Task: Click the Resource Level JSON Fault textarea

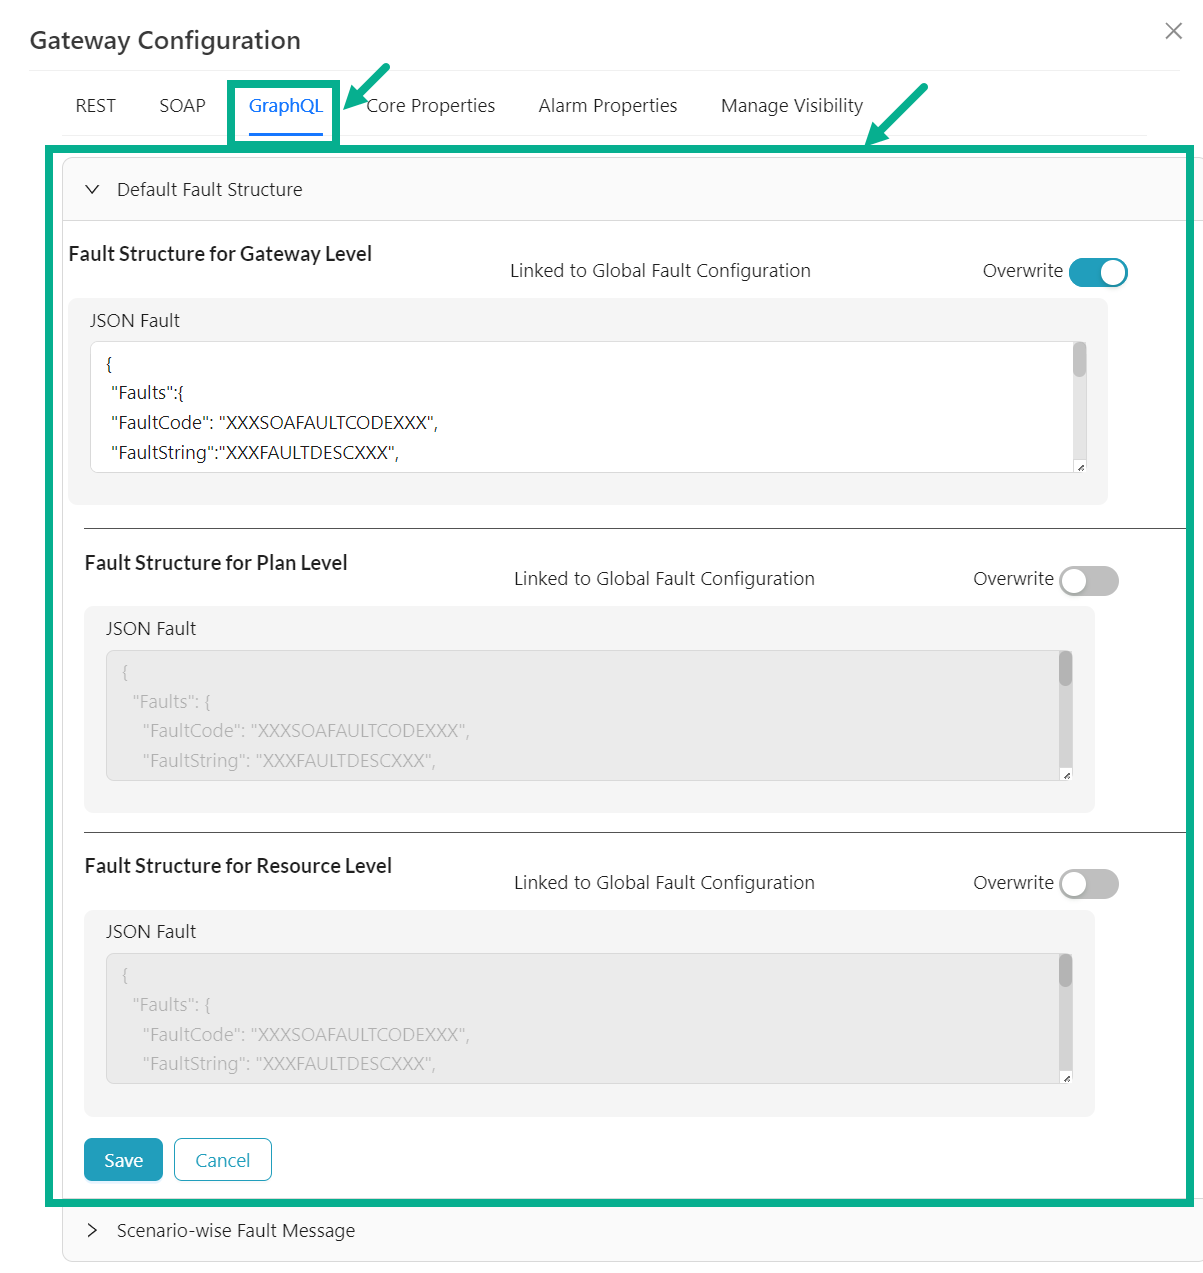Action: 580,1018
